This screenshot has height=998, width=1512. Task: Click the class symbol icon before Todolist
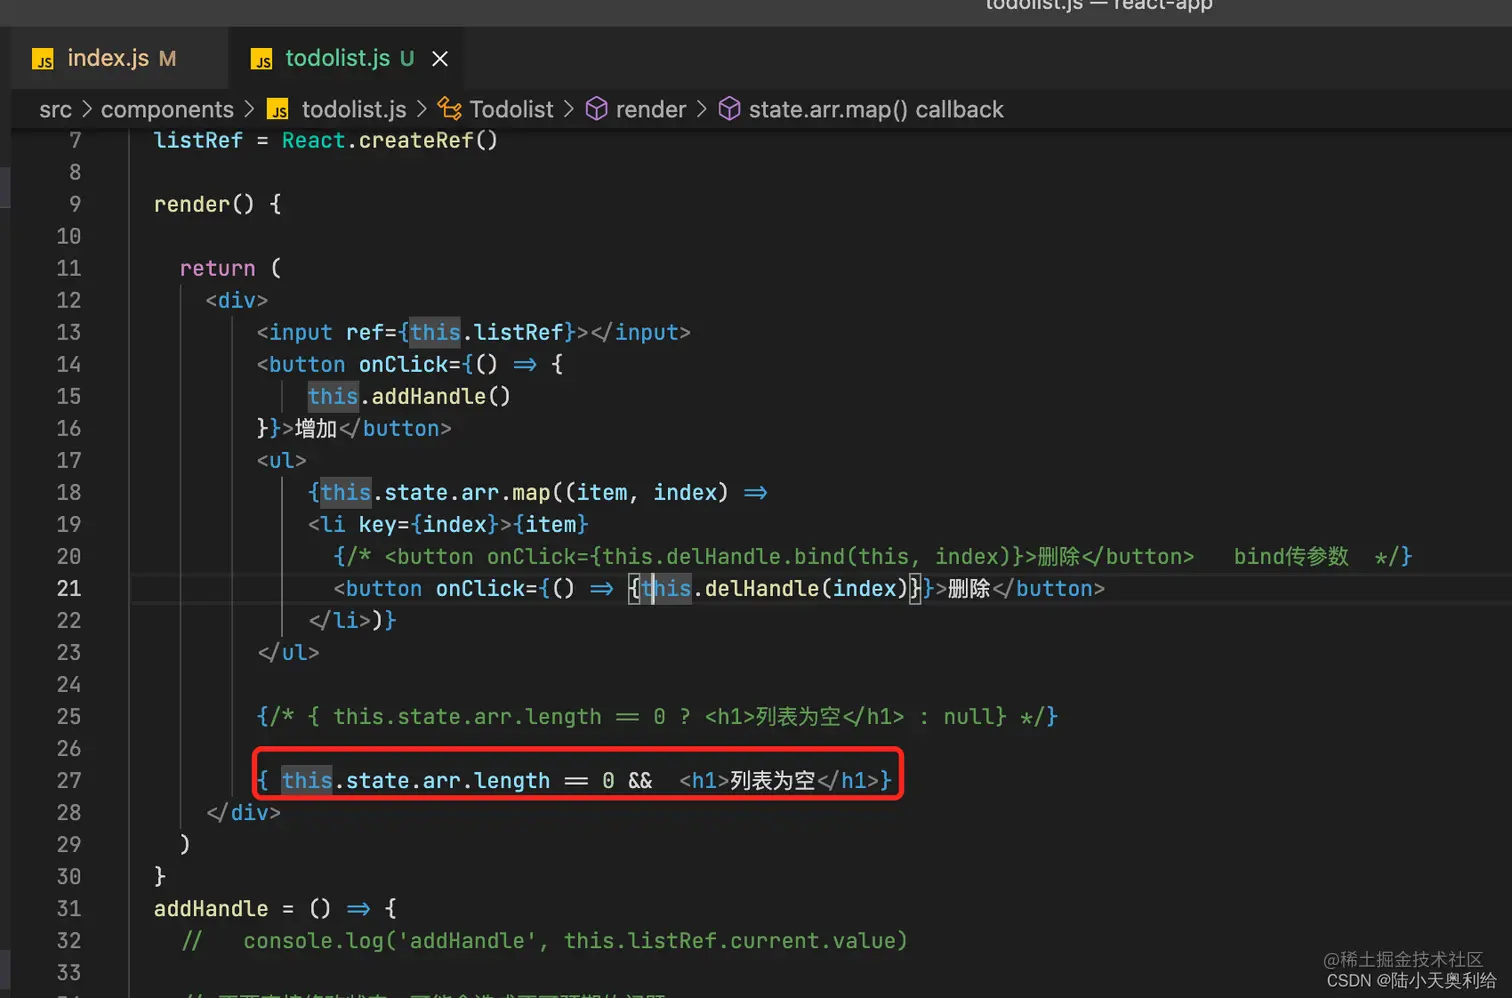pos(450,108)
